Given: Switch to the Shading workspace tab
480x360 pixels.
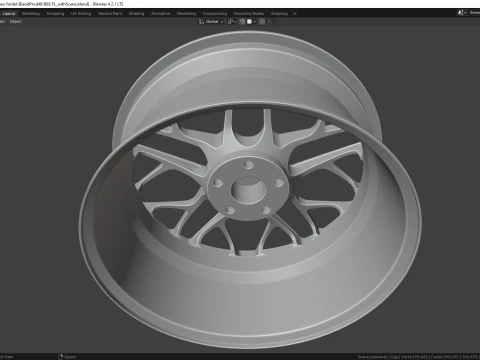Looking at the screenshot, I should (x=137, y=14).
